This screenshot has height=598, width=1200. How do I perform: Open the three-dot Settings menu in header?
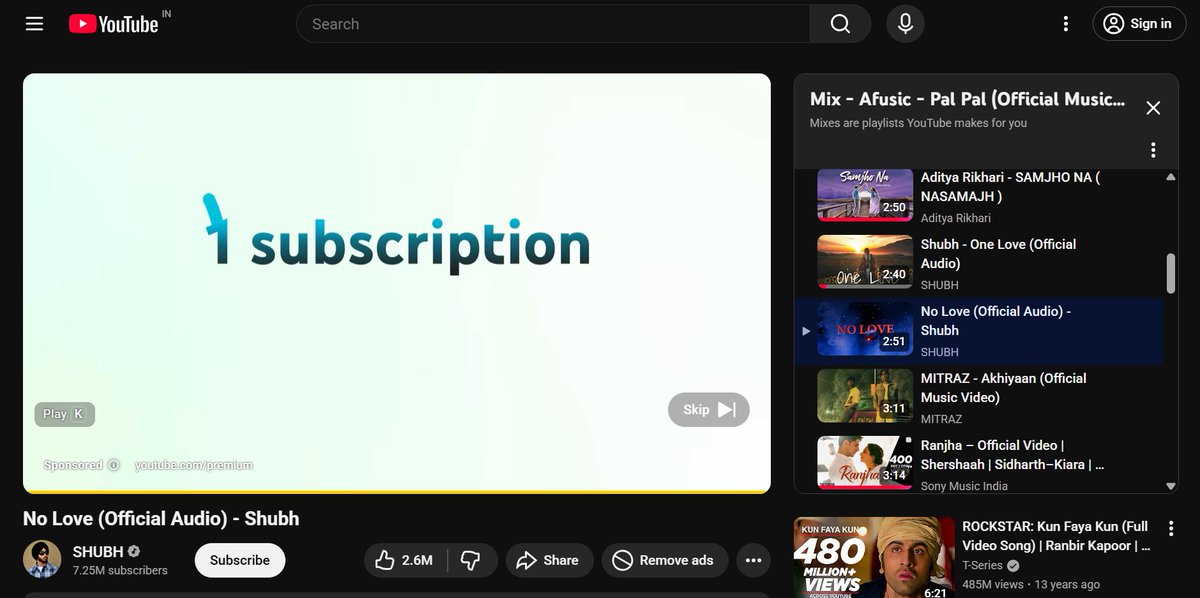[x=1066, y=24]
